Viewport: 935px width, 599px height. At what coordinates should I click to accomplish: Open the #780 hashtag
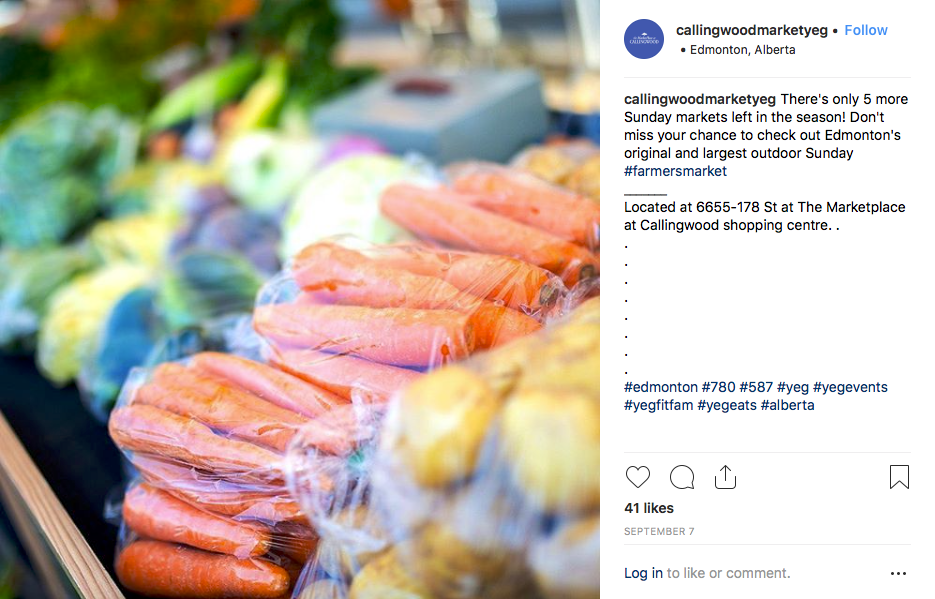(719, 387)
